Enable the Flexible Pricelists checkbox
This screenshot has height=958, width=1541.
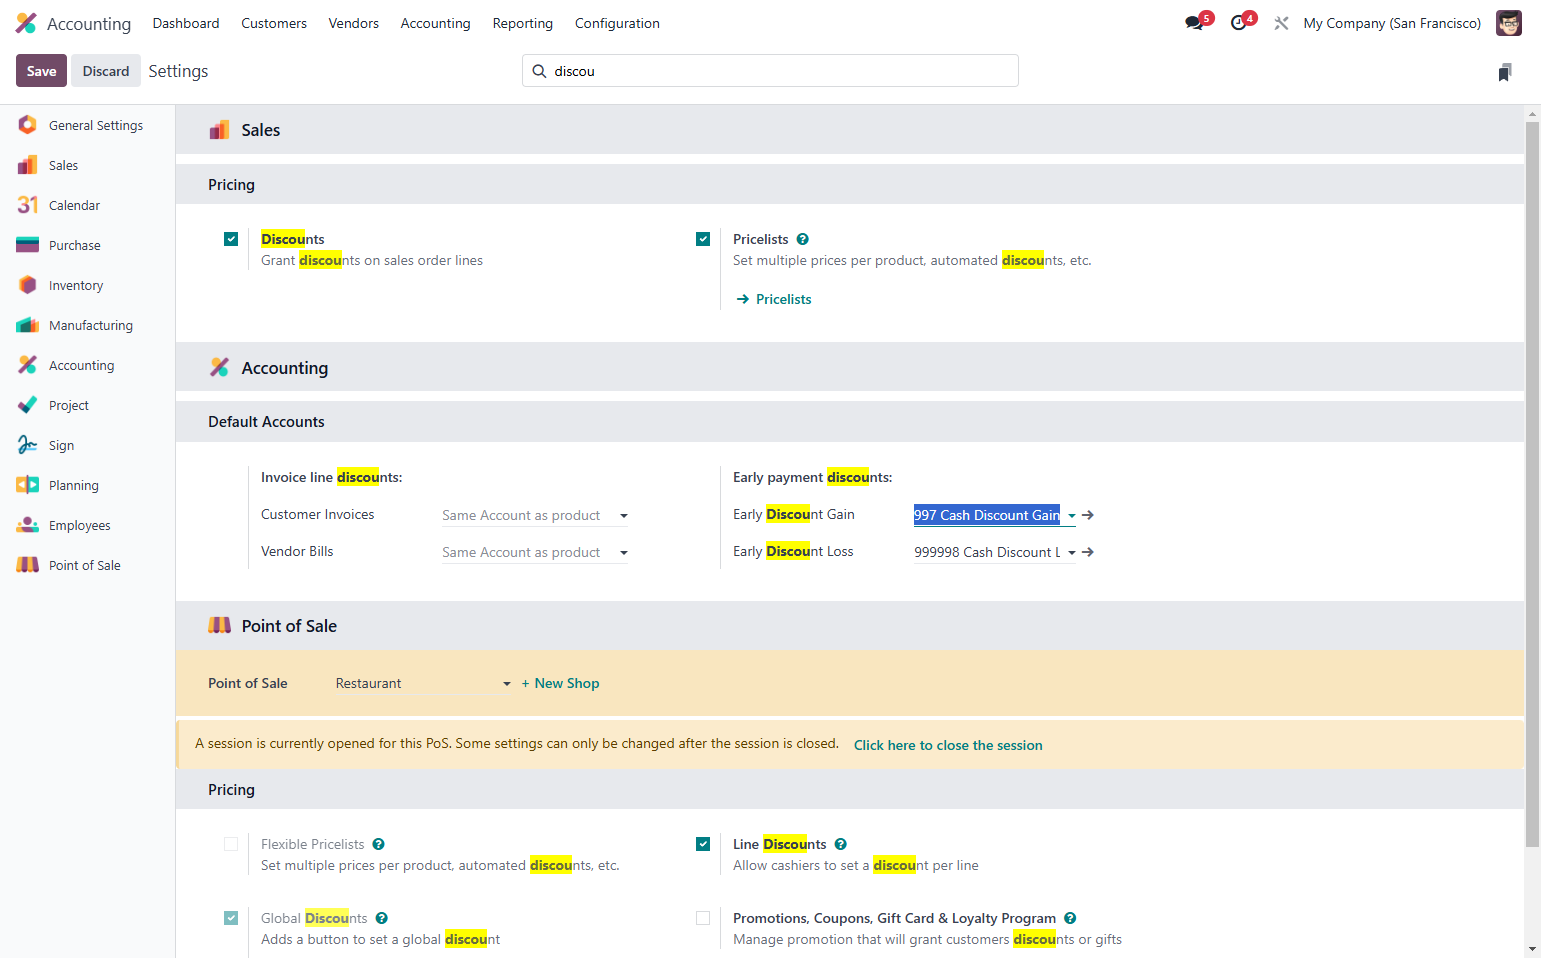pos(231,844)
